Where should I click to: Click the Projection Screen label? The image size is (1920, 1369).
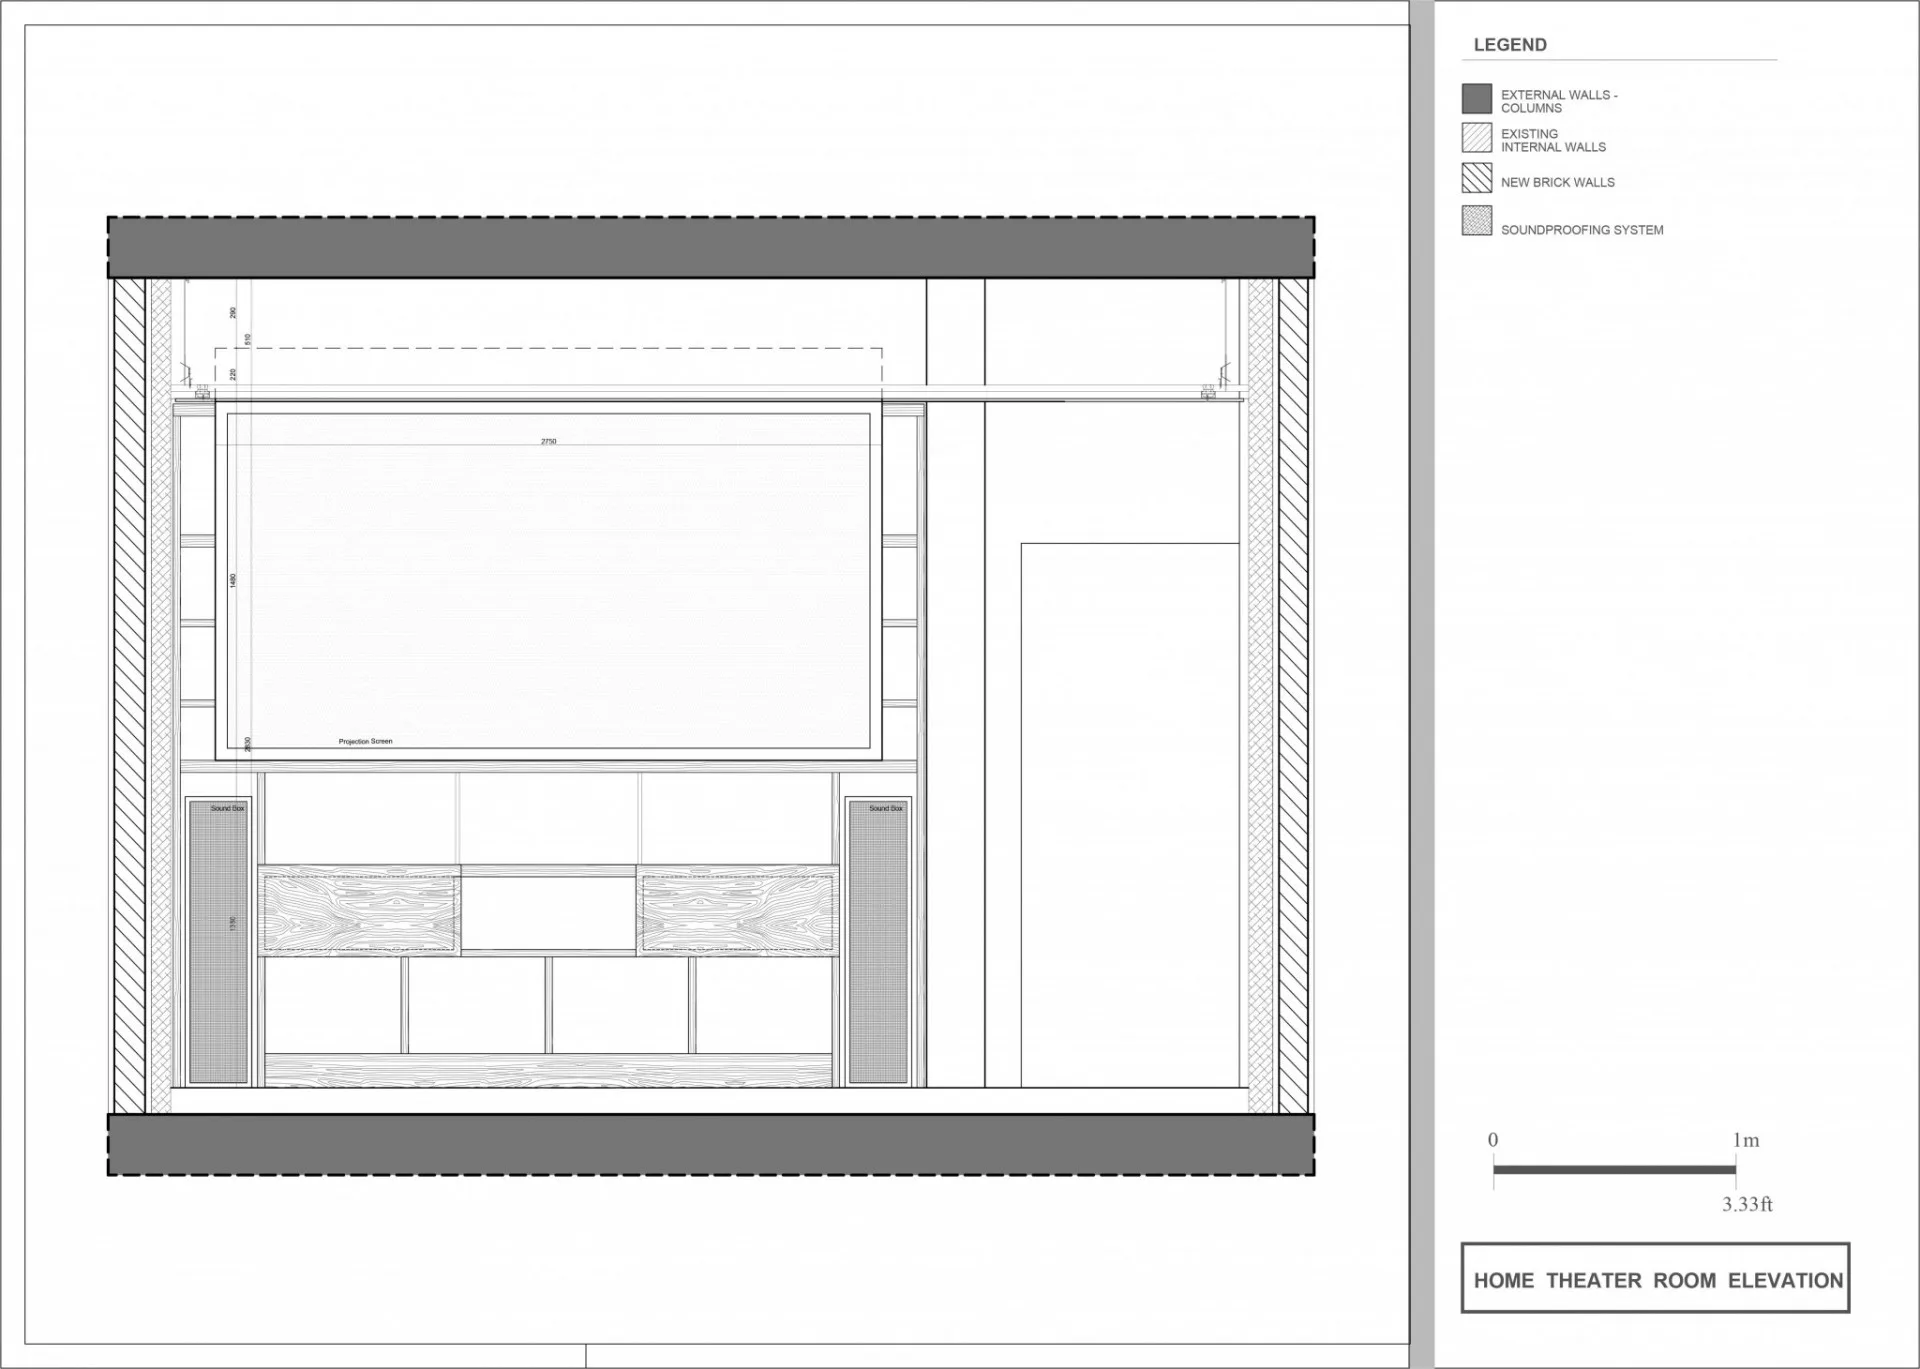click(x=365, y=741)
